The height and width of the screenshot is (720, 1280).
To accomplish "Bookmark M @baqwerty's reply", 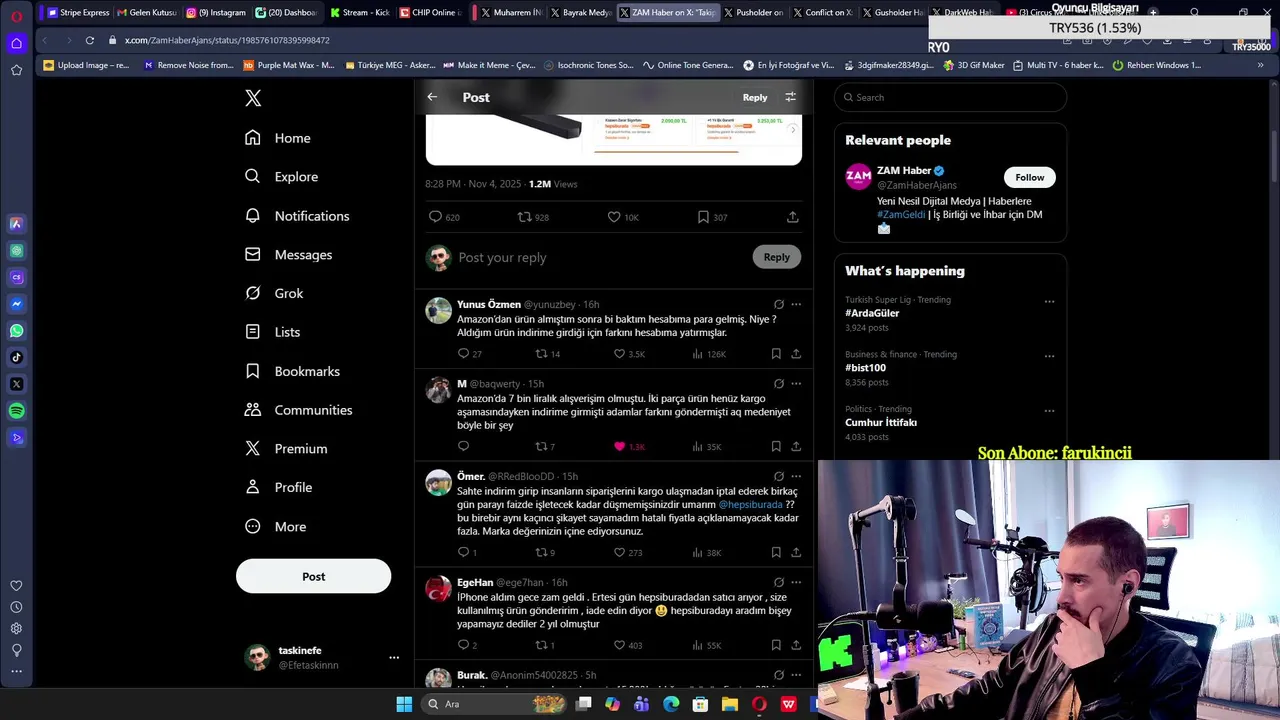I will pos(775,446).
